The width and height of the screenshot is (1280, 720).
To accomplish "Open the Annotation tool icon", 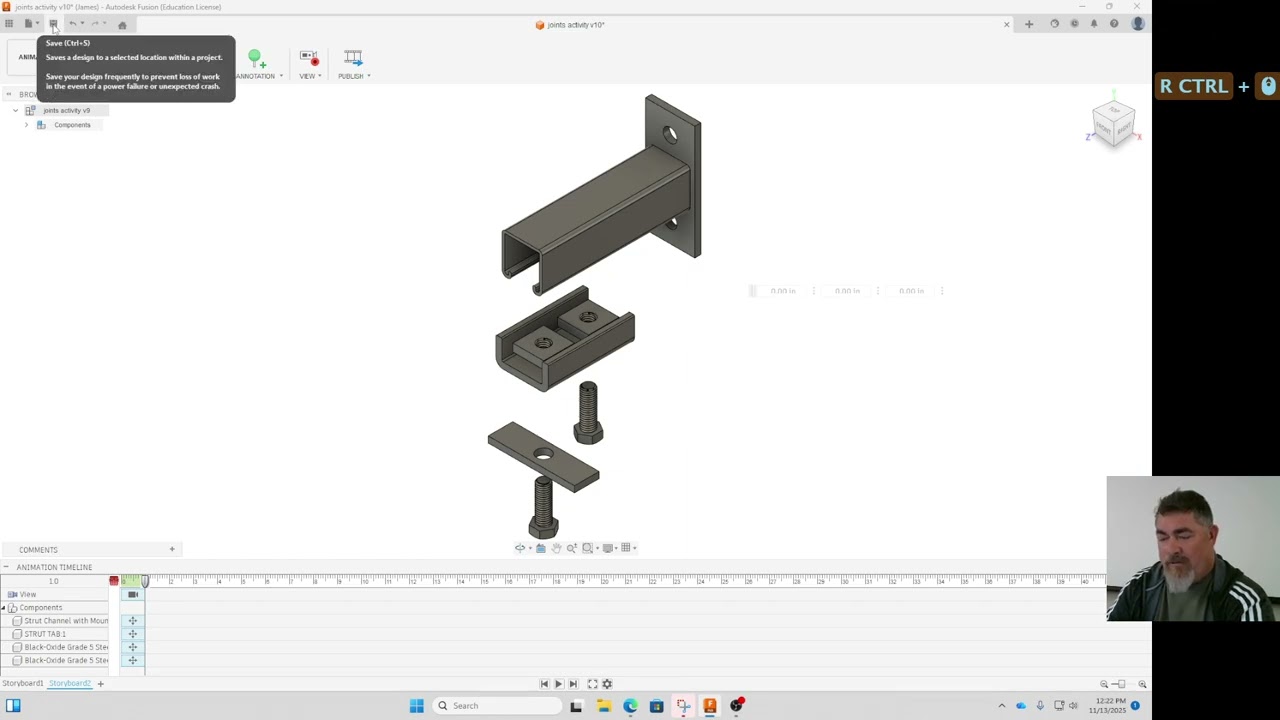I will (256, 59).
